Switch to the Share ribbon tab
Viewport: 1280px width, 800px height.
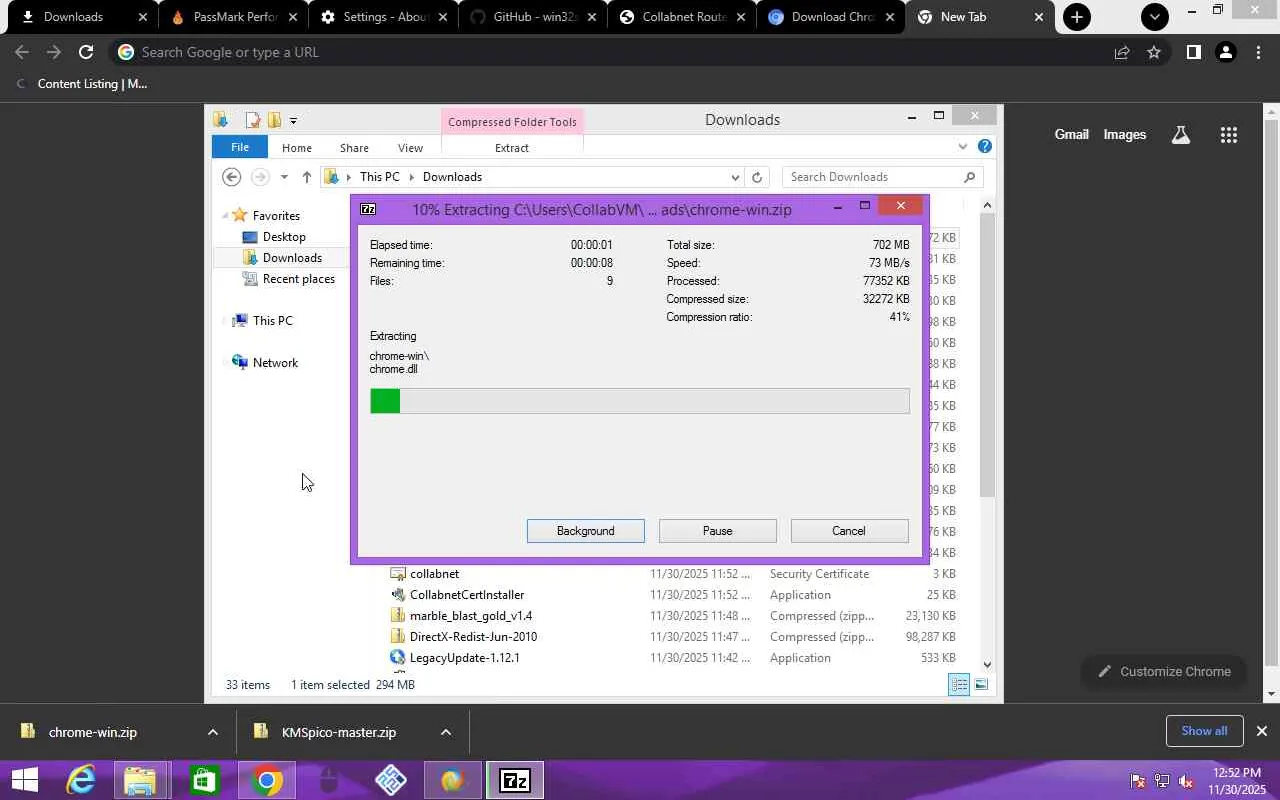point(354,148)
